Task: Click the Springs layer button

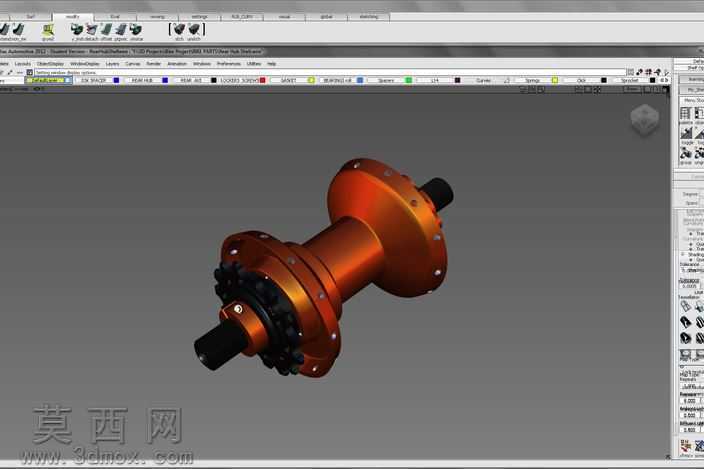Action: coord(532,80)
